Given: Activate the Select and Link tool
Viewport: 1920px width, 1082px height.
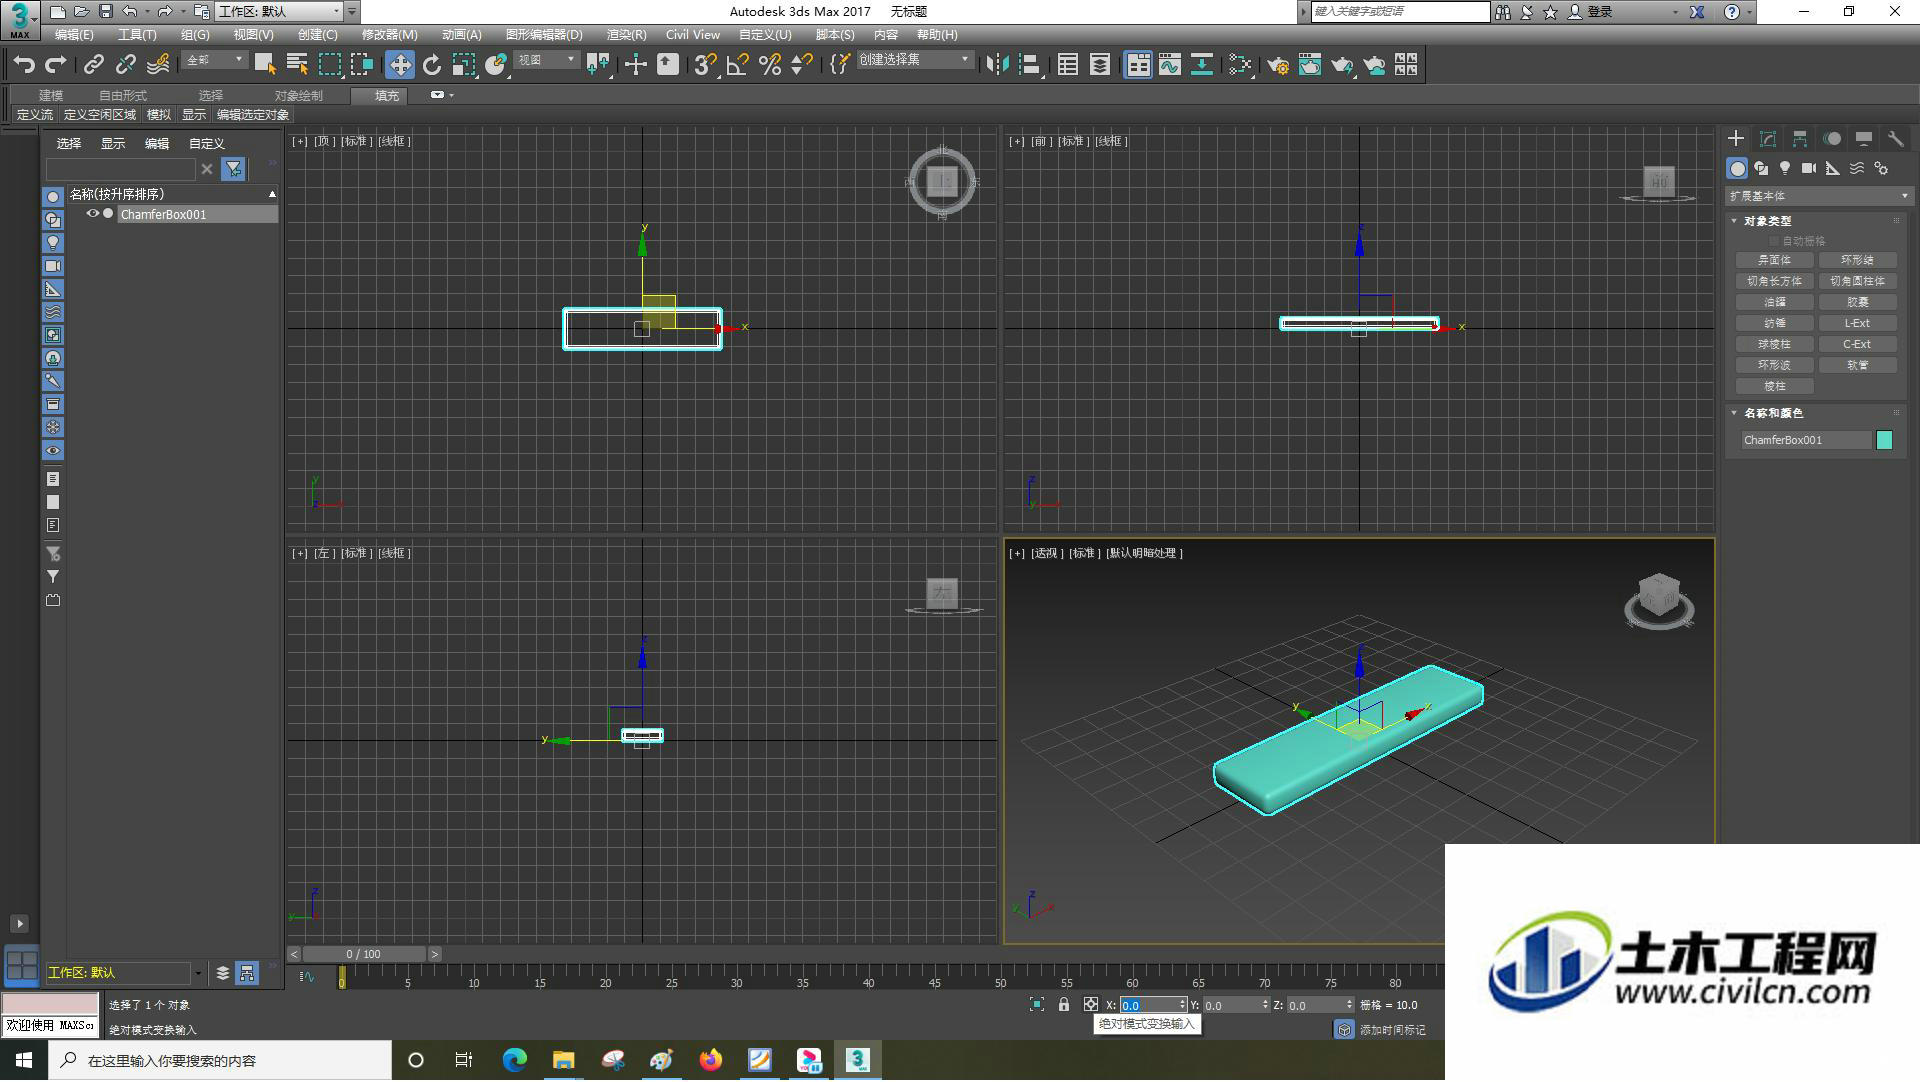Looking at the screenshot, I should click(x=94, y=65).
